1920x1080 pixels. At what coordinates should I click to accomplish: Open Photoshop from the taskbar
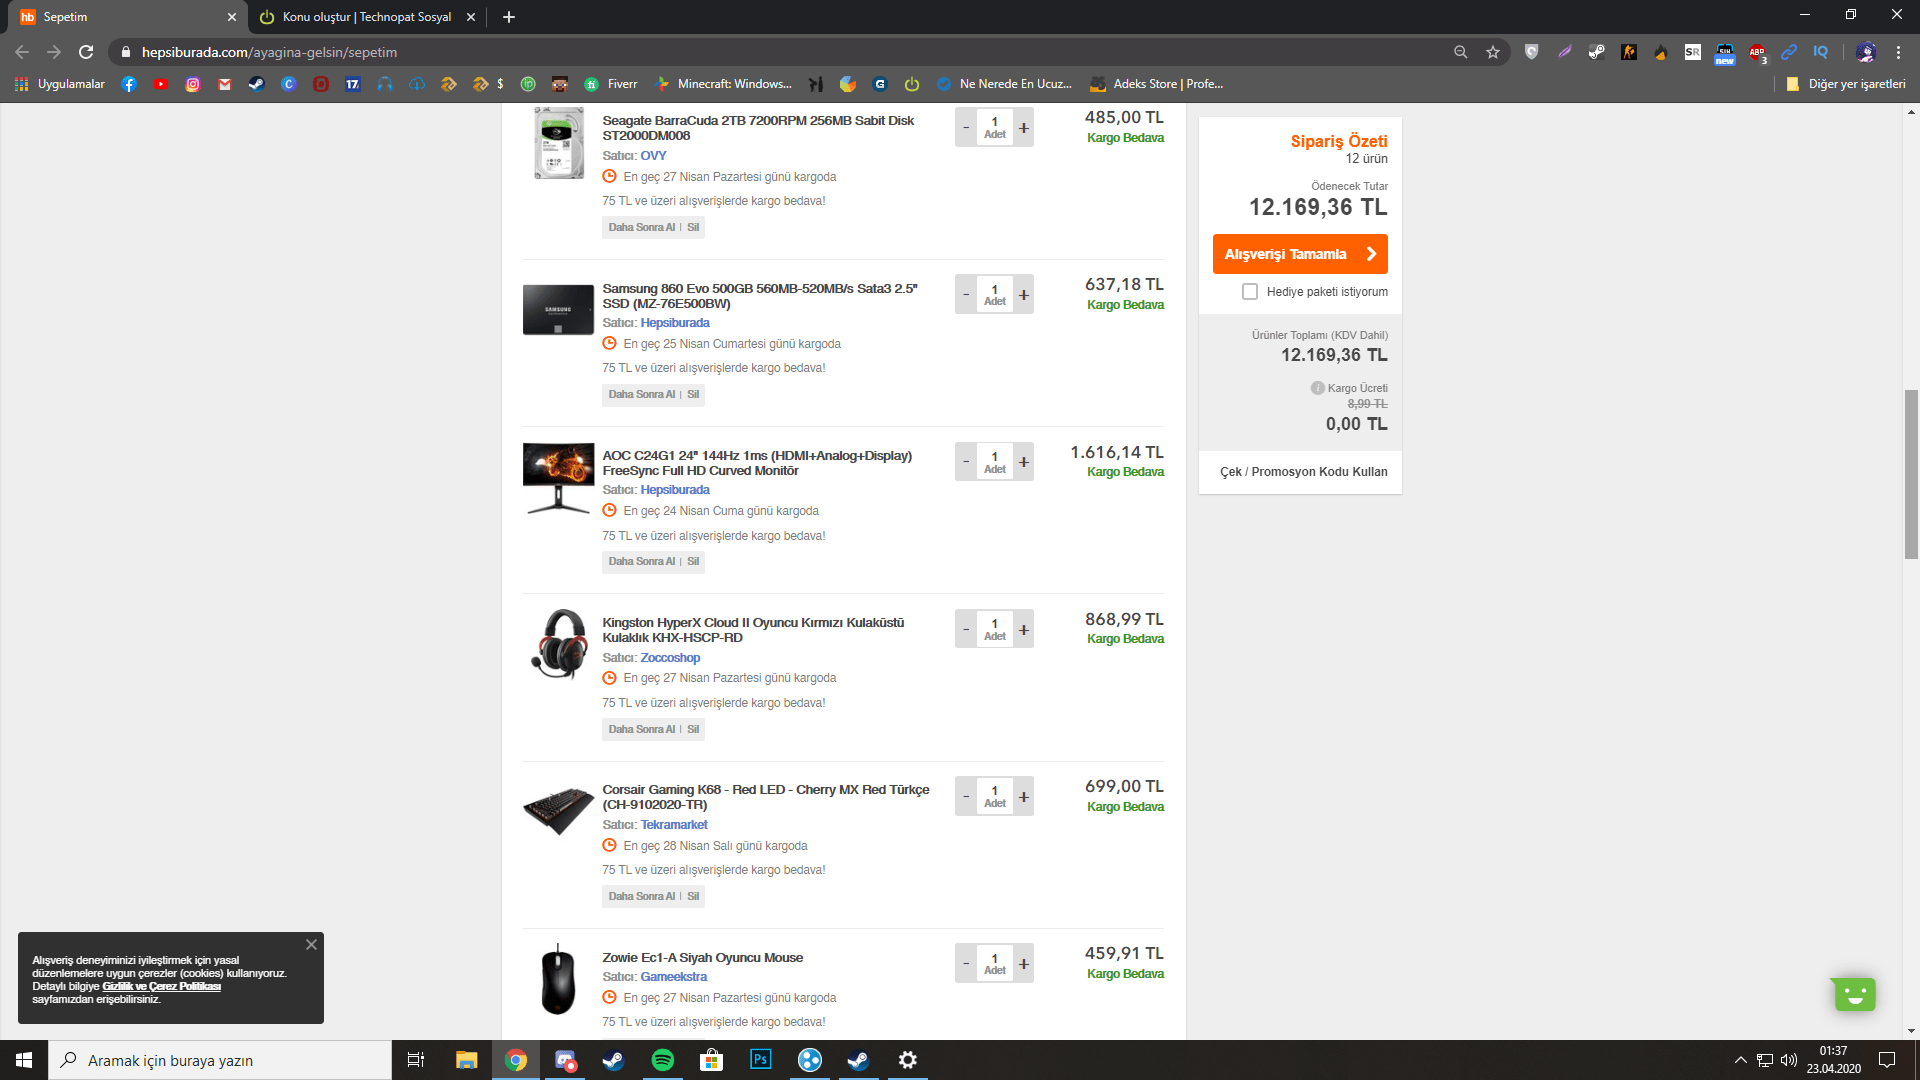tap(760, 1060)
